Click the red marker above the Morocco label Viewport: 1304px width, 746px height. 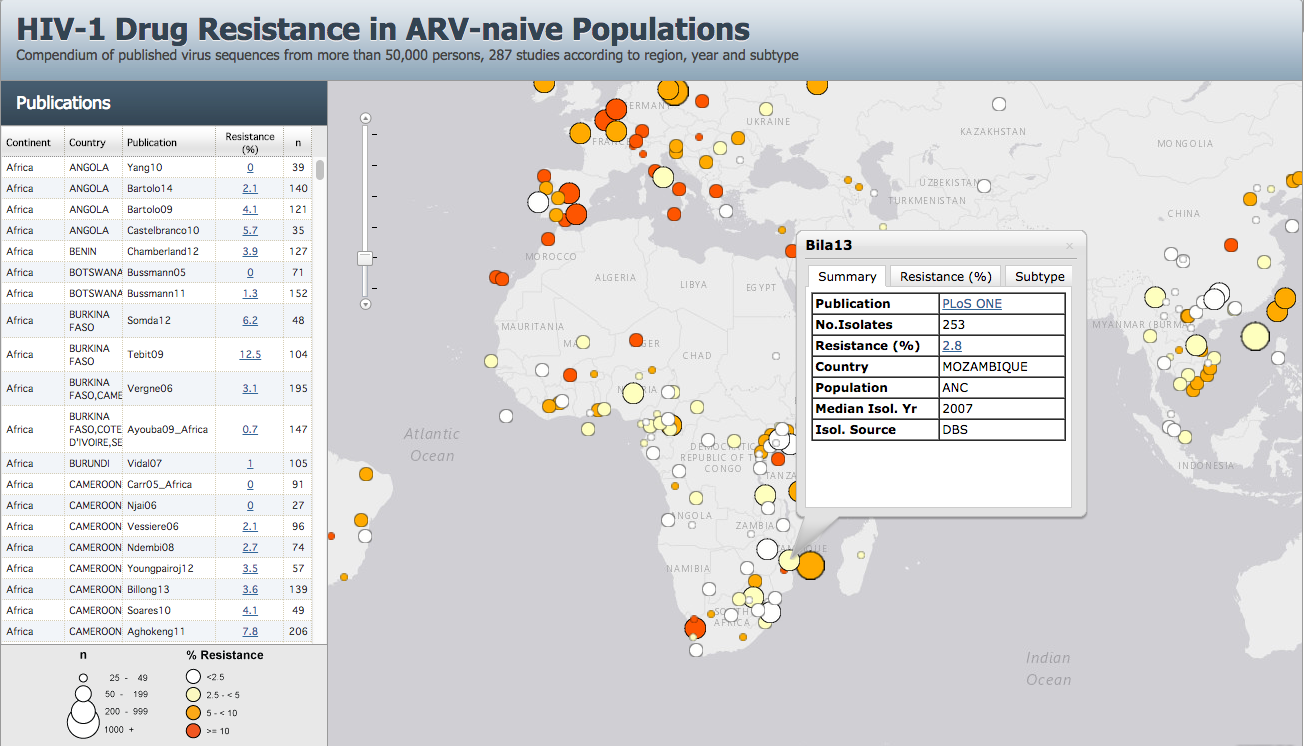click(548, 239)
